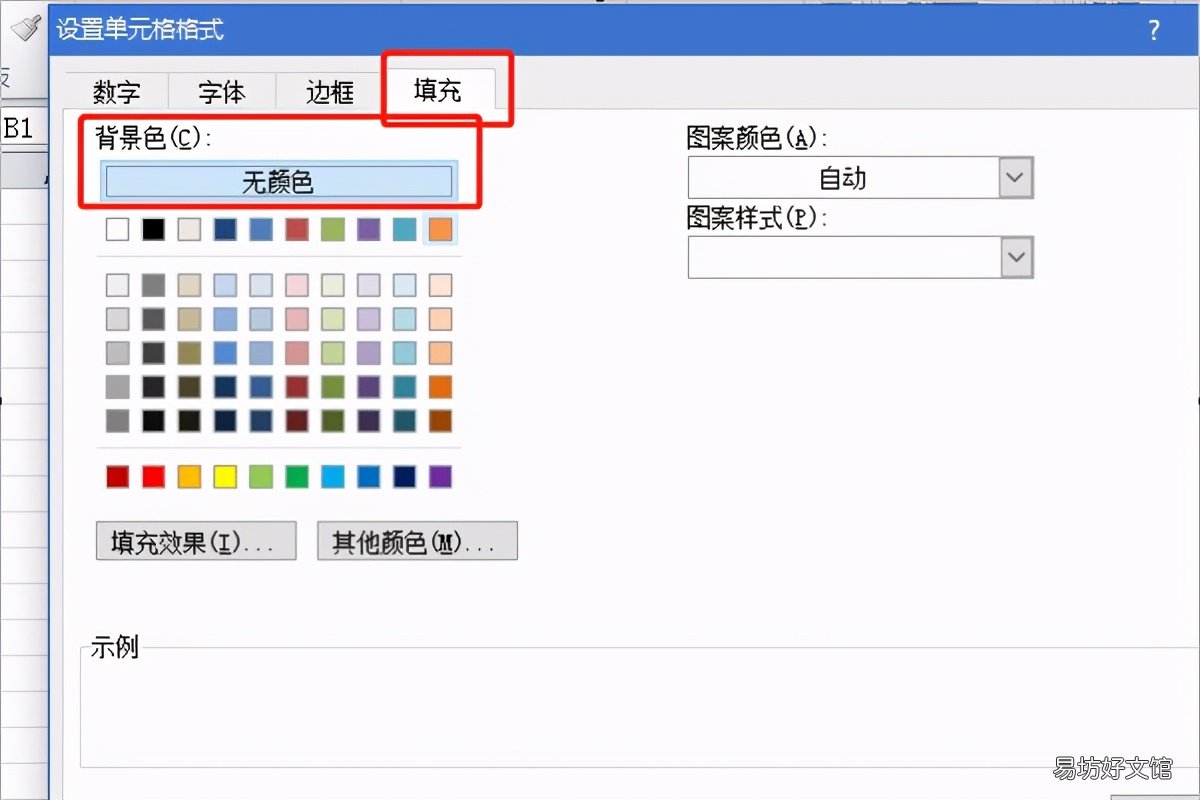Pick the amber orange standard color swatch

[x=189, y=477]
